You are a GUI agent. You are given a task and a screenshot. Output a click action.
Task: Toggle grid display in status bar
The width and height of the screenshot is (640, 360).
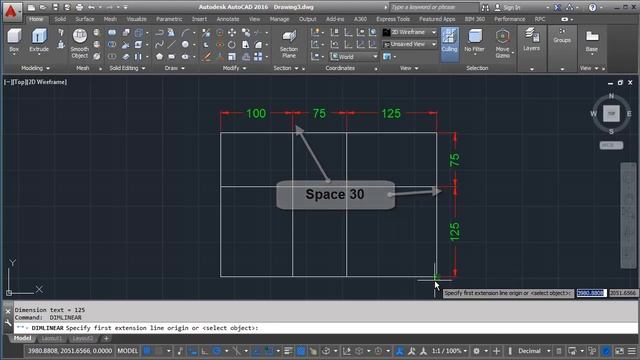(148, 351)
